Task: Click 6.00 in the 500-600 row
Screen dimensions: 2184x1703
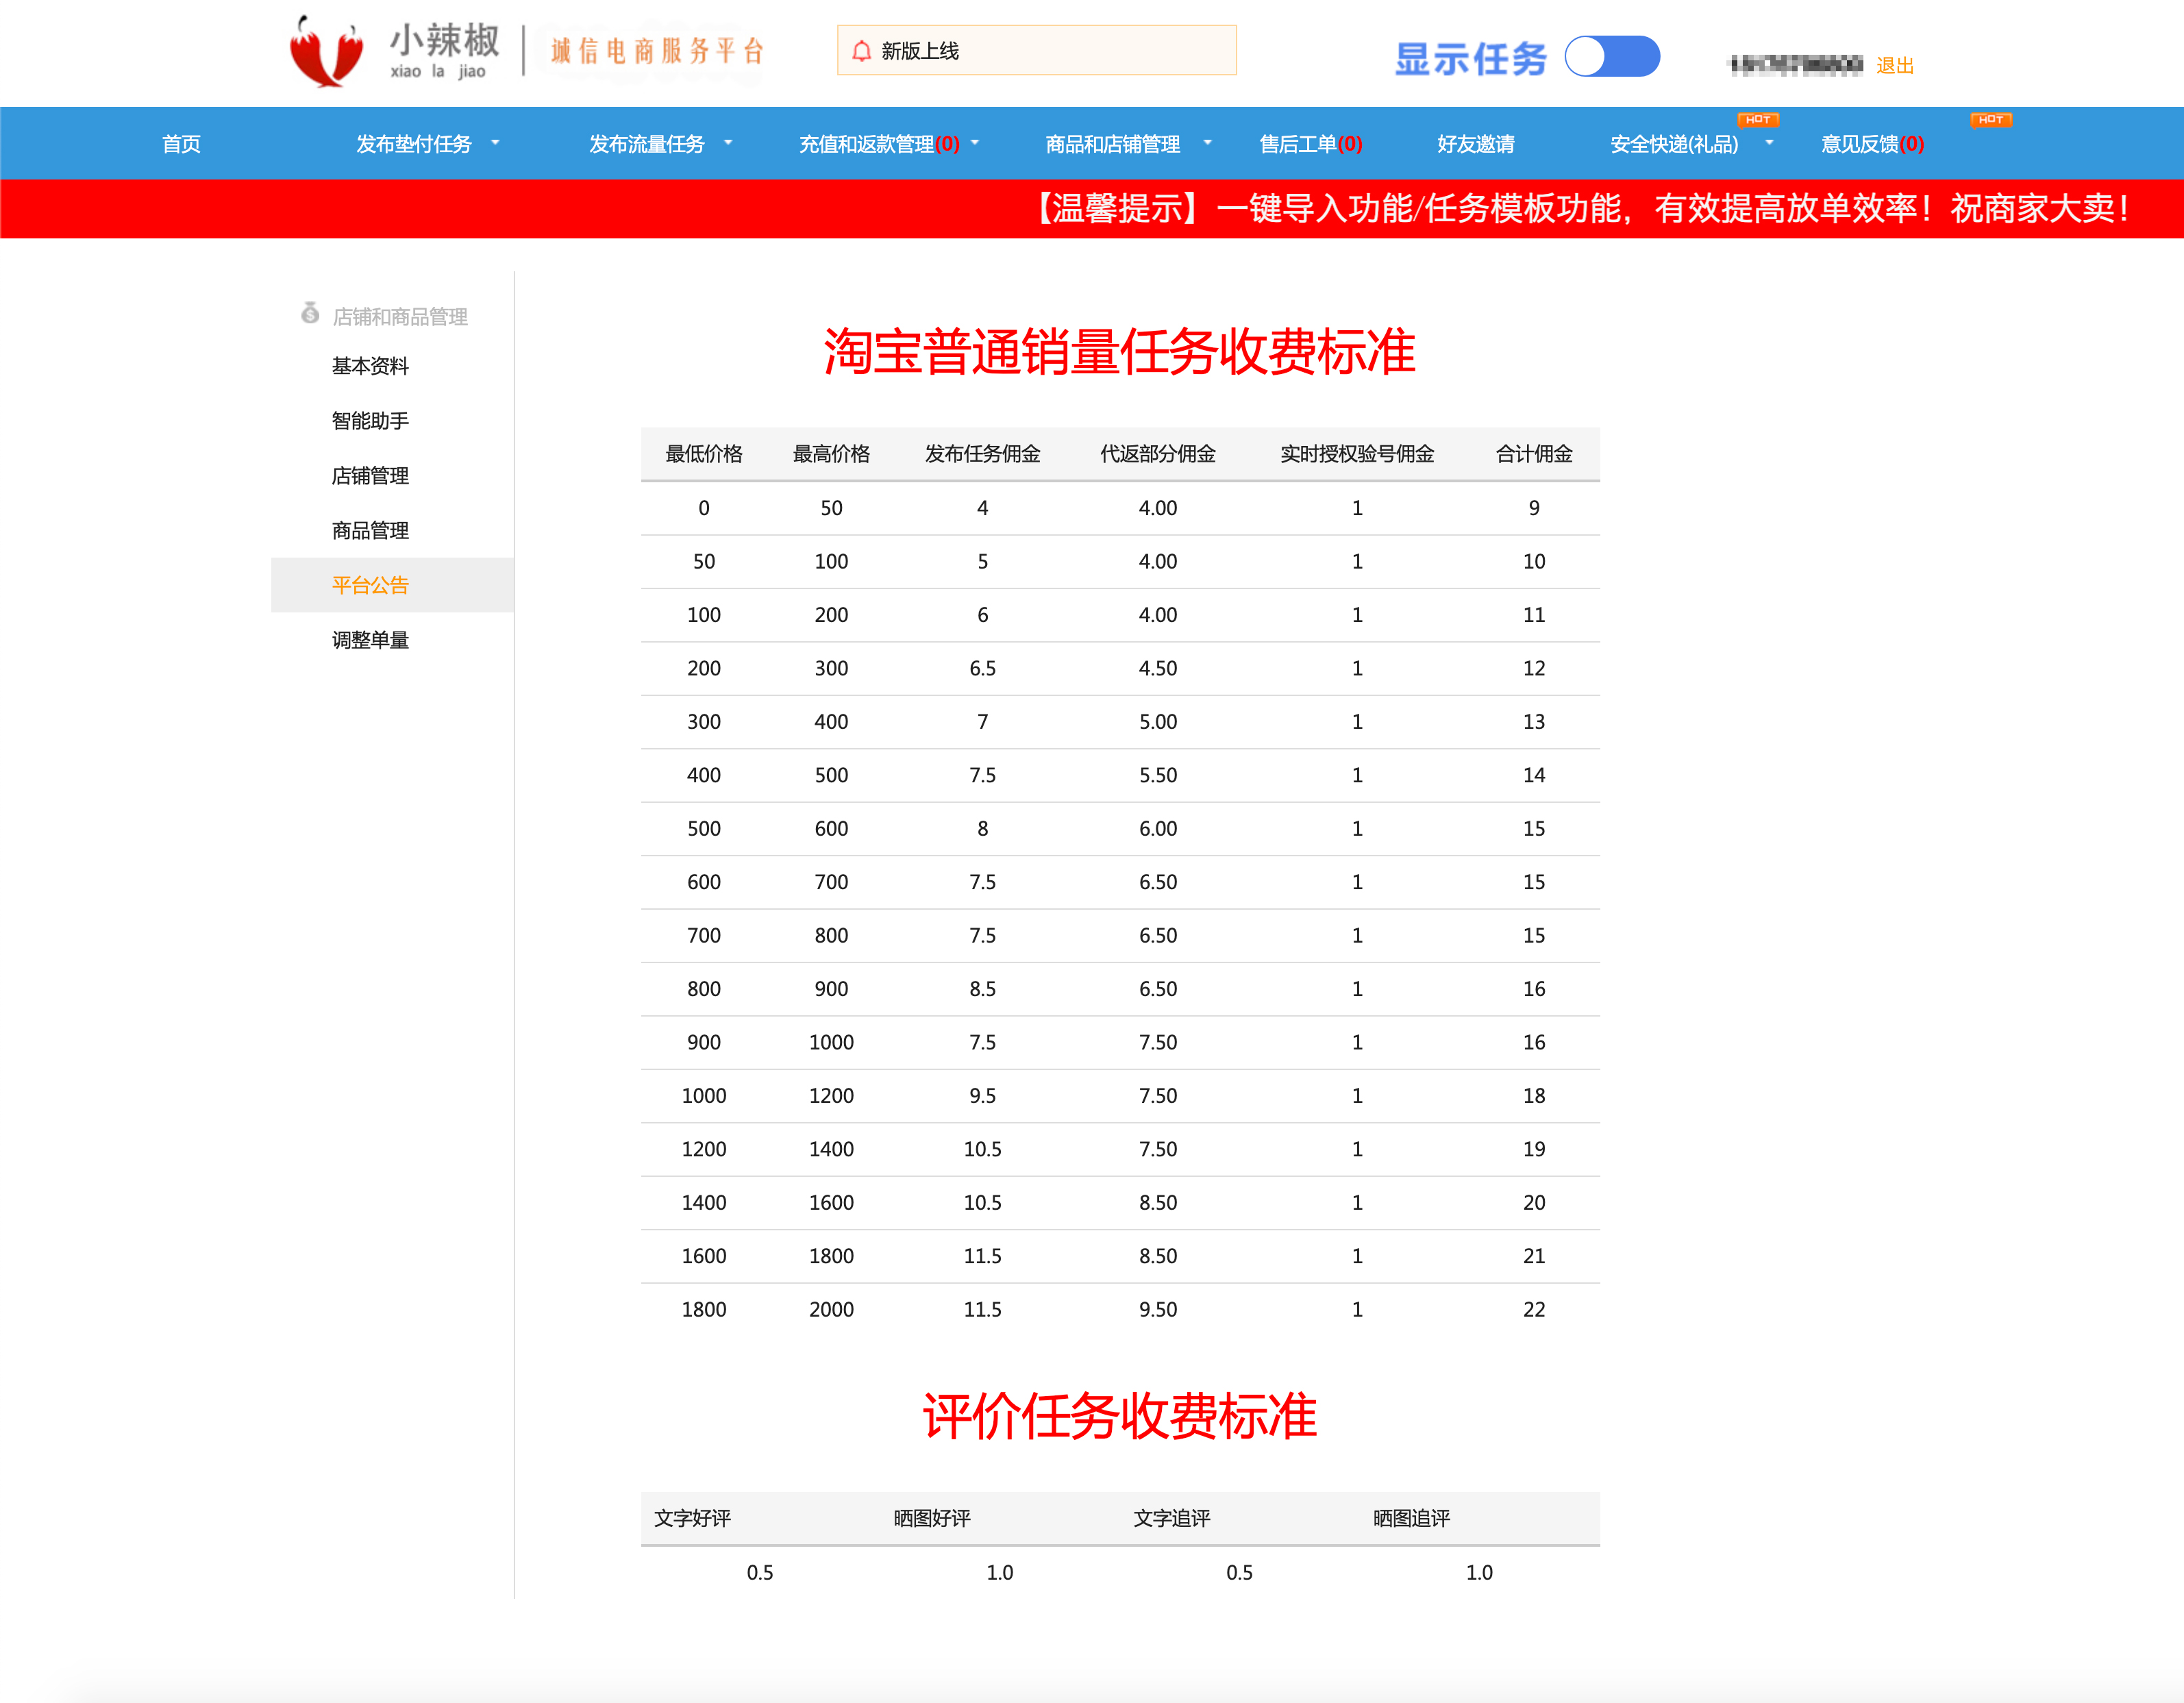Action: [x=1158, y=829]
